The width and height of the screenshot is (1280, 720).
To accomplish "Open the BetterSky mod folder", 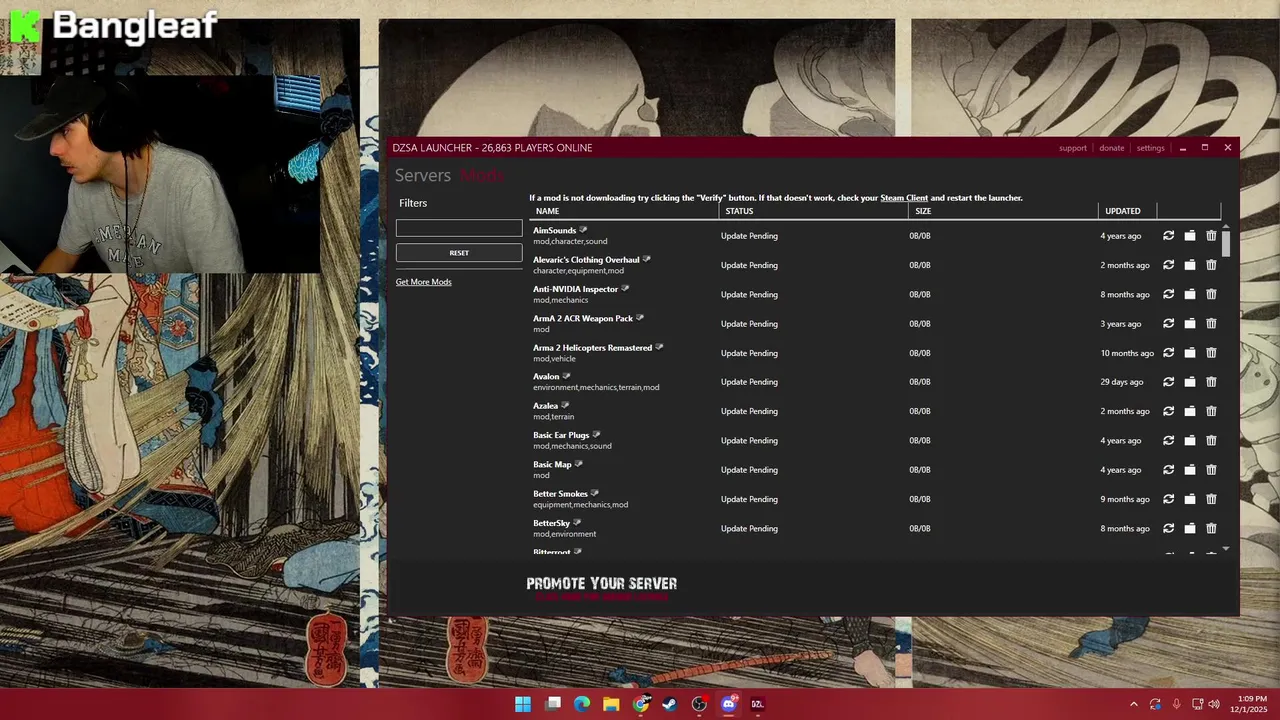I will (x=1190, y=528).
